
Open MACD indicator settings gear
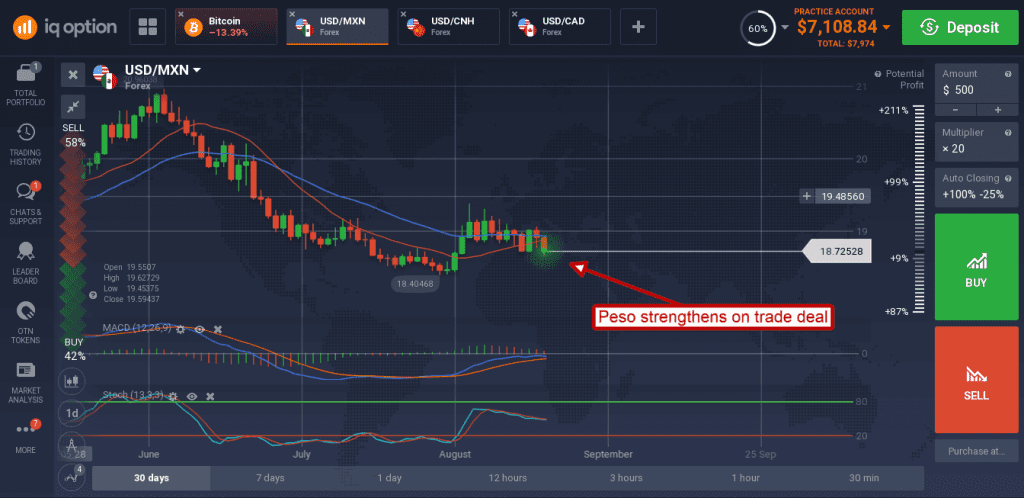(181, 330)
